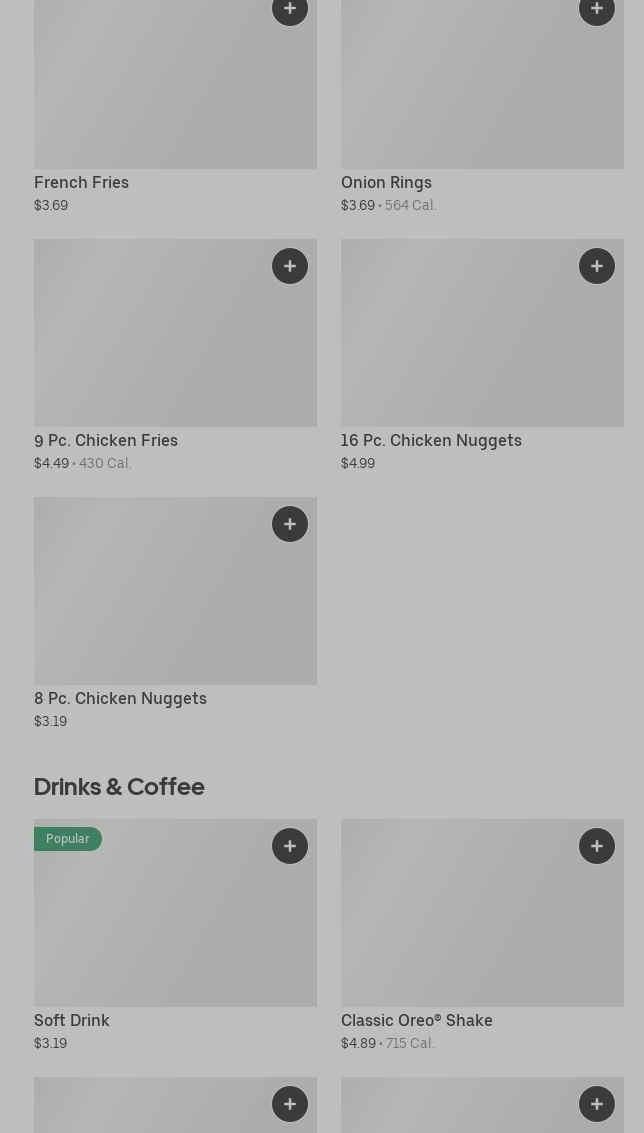This screenshot has height=1133, width=644.
Task: Open 9 Pc. Chicken Fries item name
Action: 106,441
